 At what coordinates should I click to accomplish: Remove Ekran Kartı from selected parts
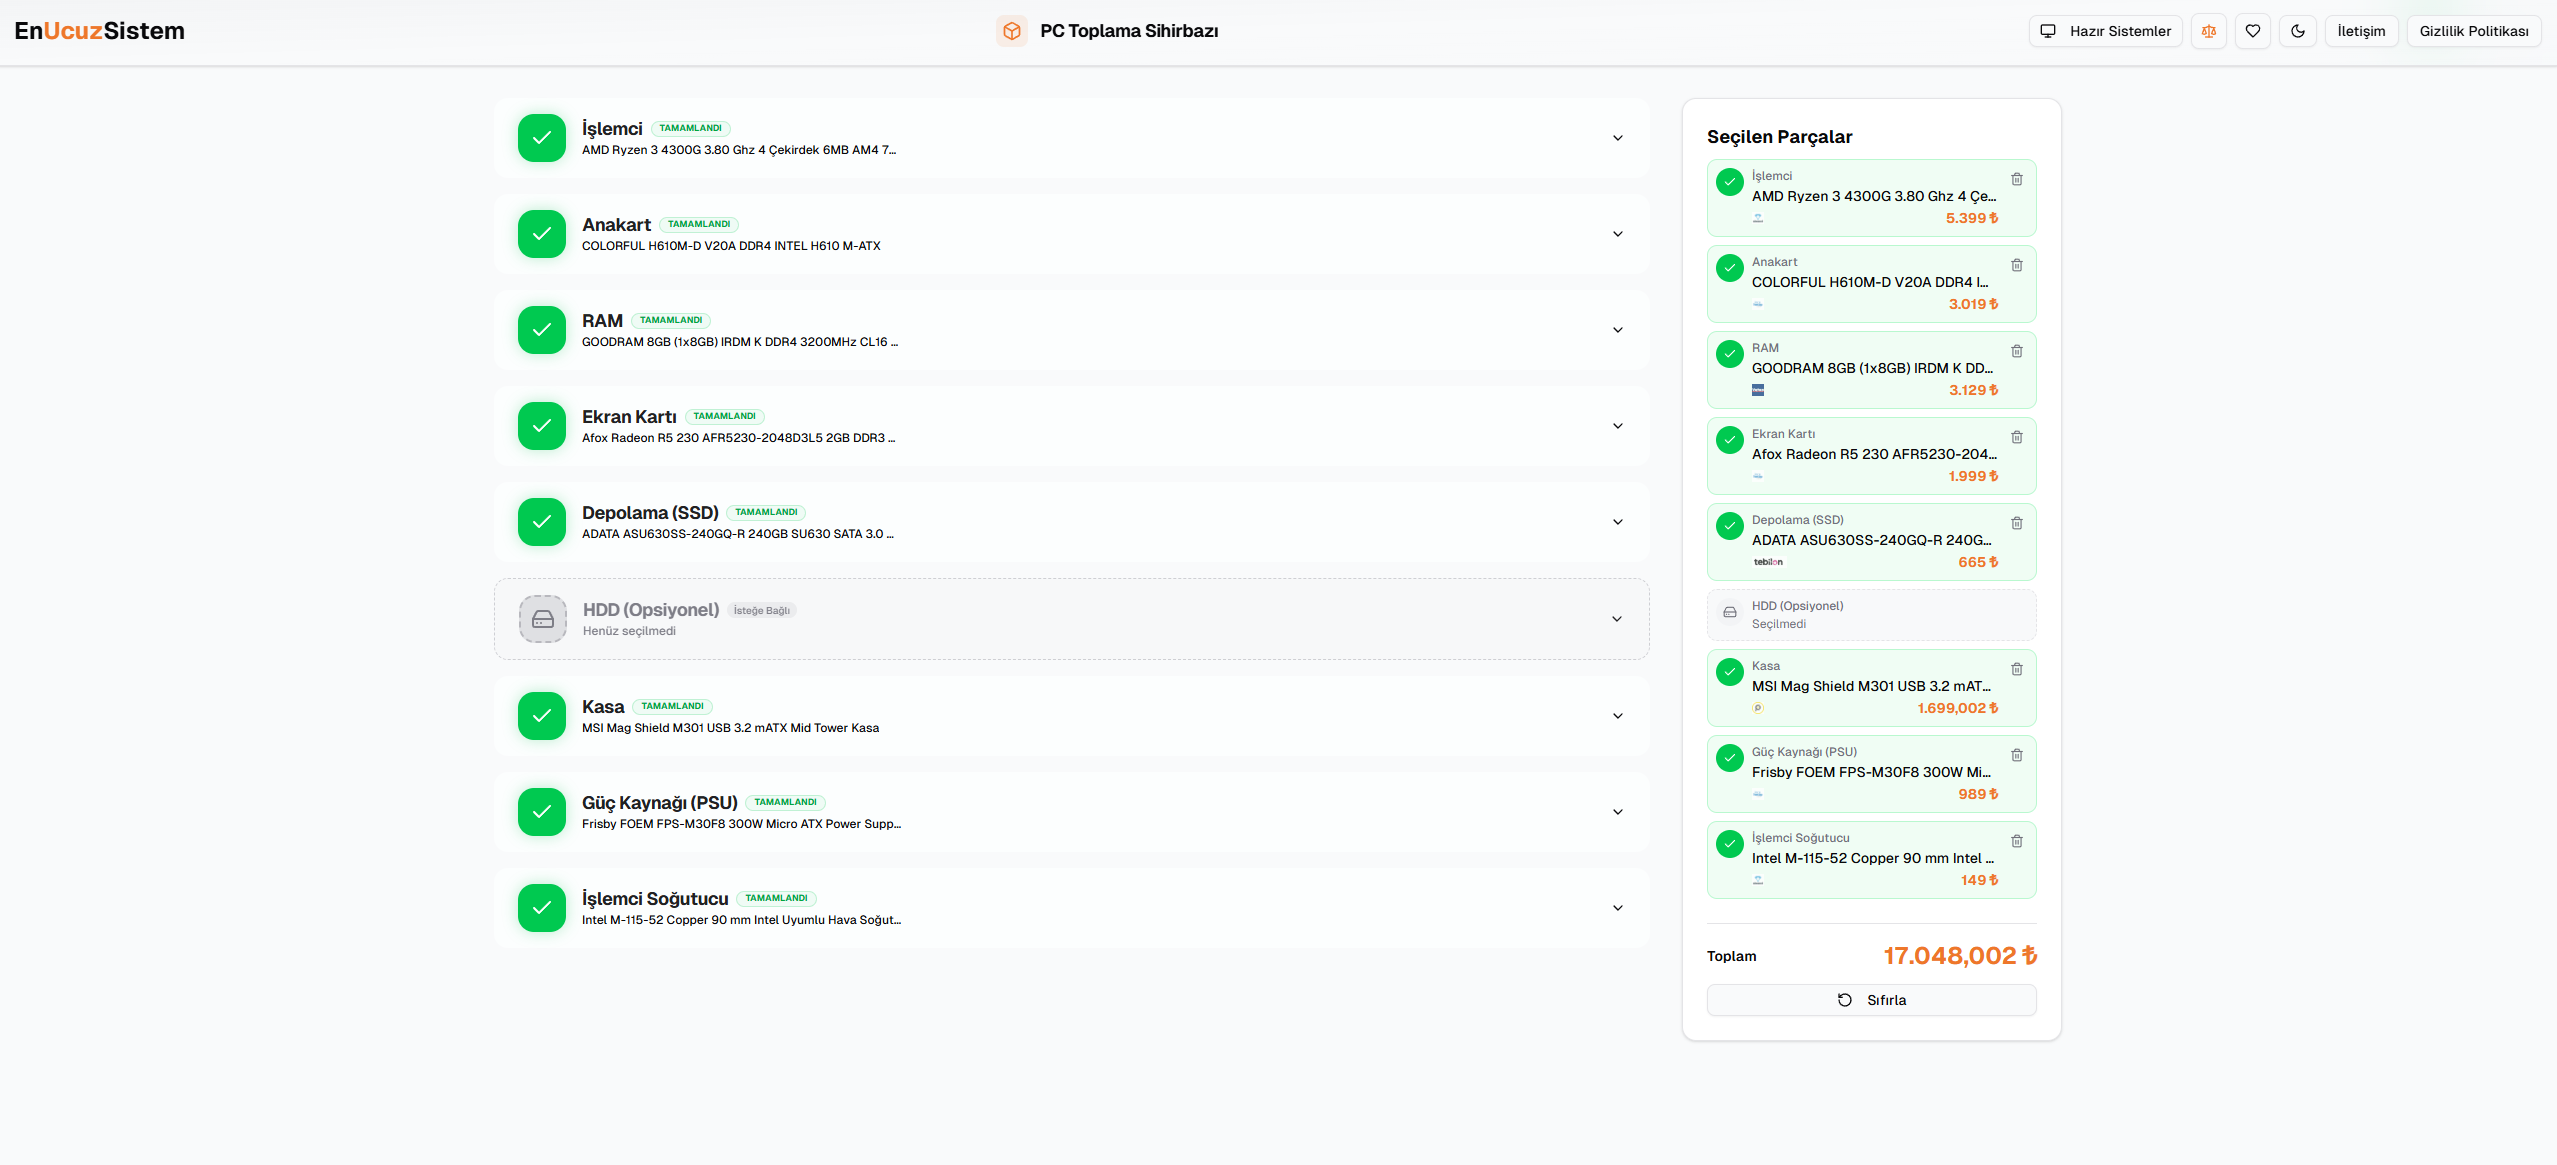point(2016,437)
